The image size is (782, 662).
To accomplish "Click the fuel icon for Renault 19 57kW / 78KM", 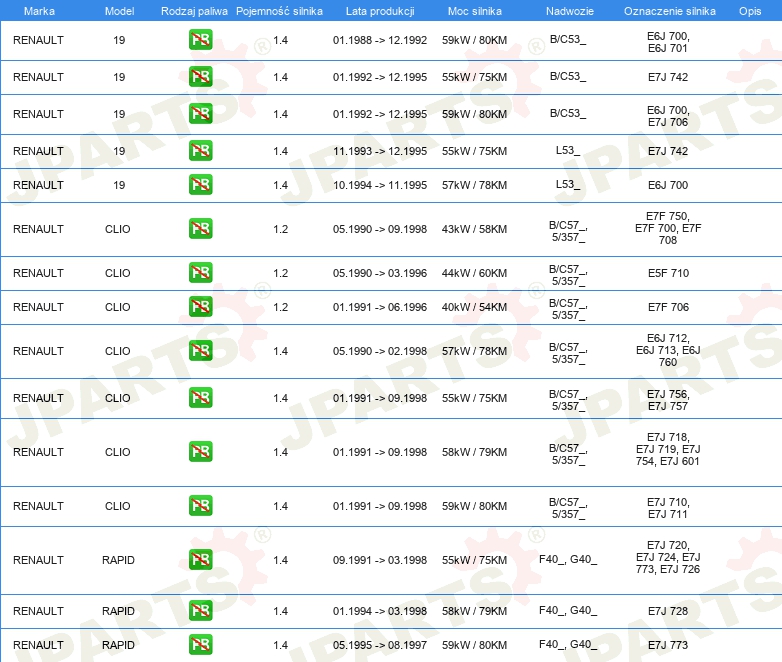I will click(x=200, y=185).
